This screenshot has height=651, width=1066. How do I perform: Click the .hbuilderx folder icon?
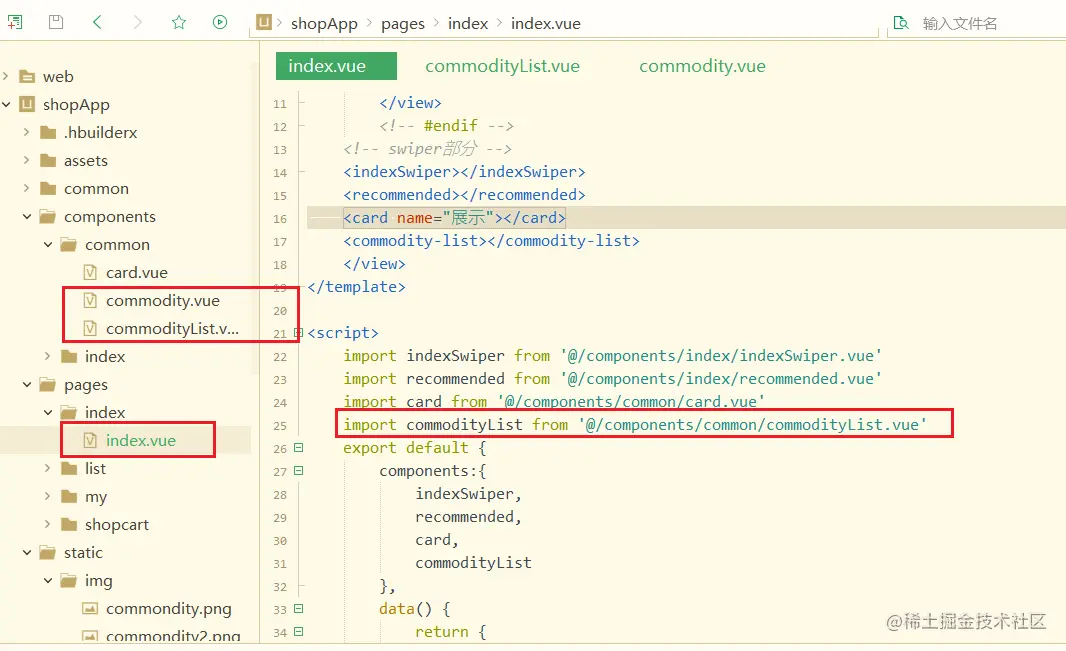(x=48, y=133)
